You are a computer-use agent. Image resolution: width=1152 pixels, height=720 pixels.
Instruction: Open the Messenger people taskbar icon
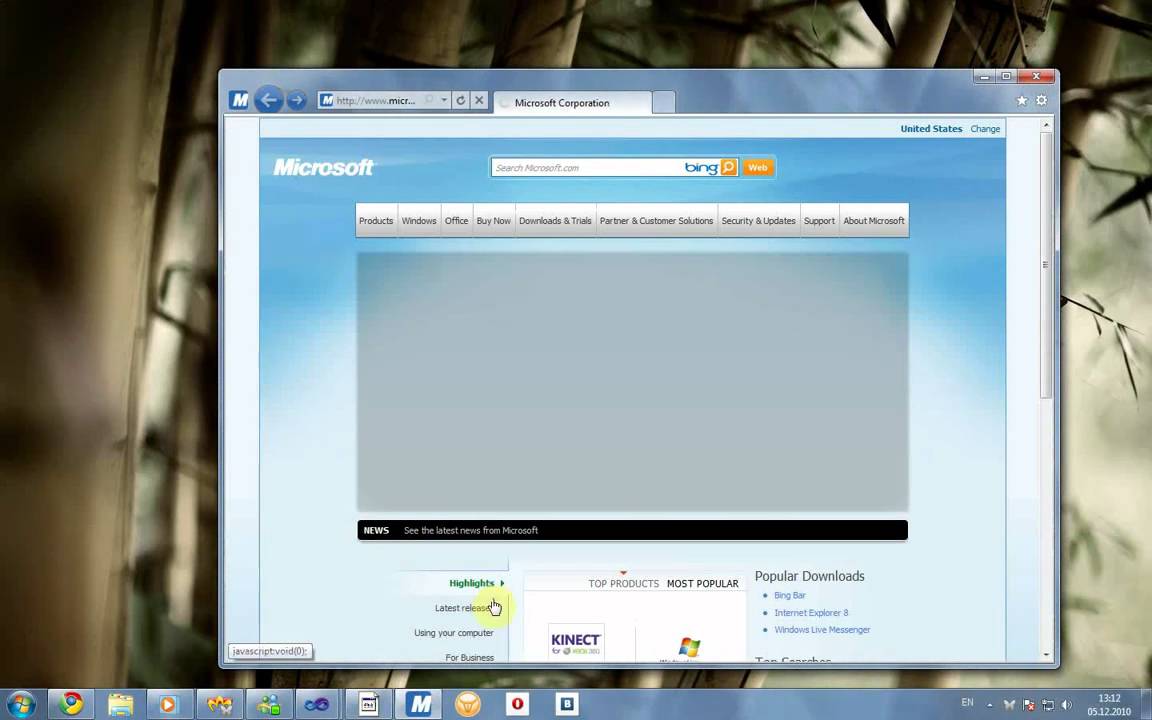[x=268, y=704]
